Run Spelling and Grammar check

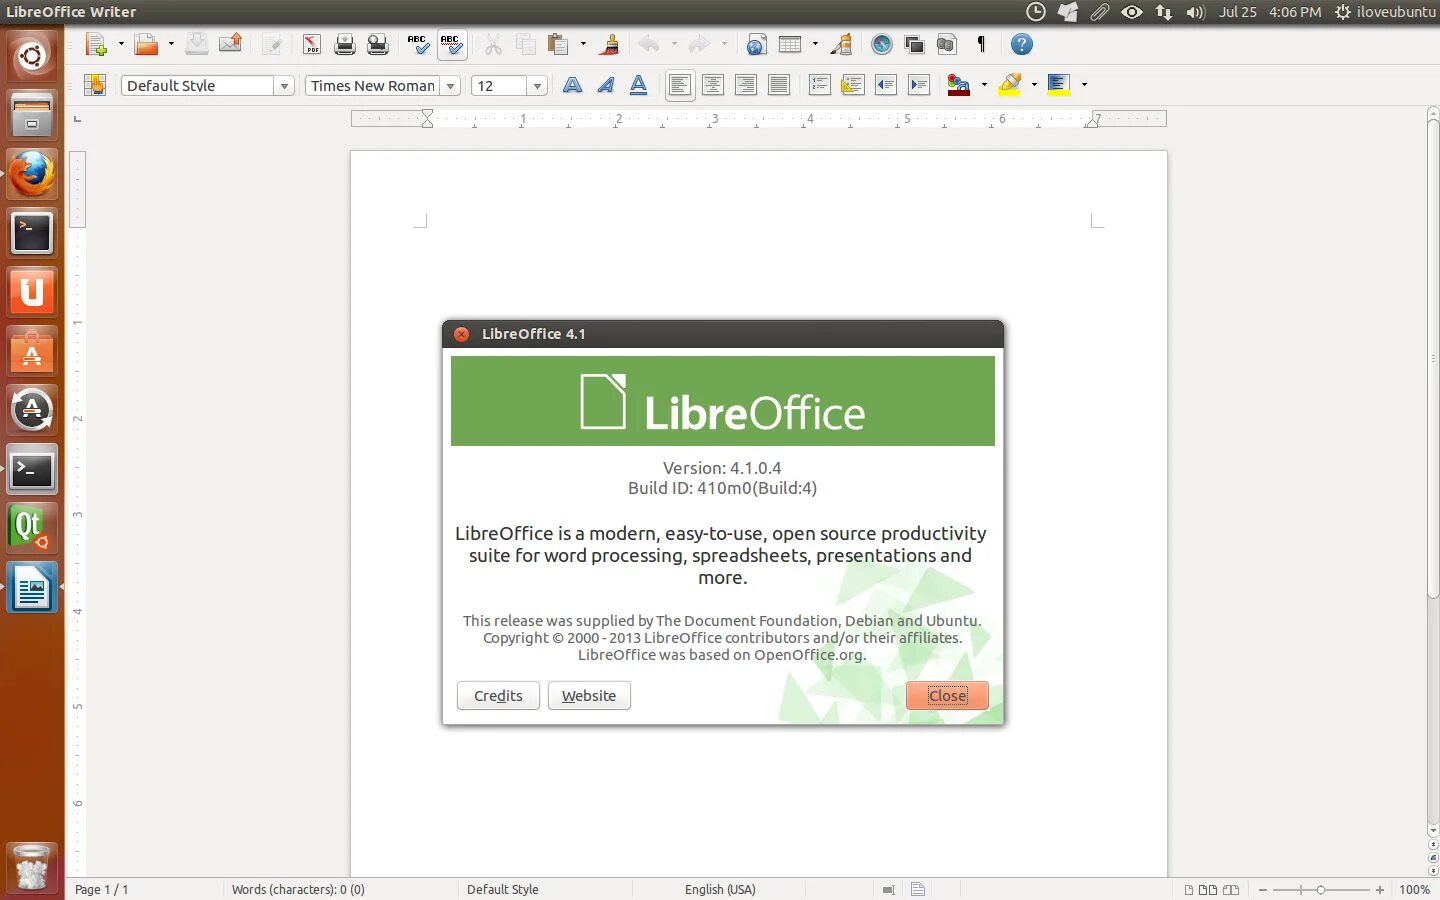point(418,44)
